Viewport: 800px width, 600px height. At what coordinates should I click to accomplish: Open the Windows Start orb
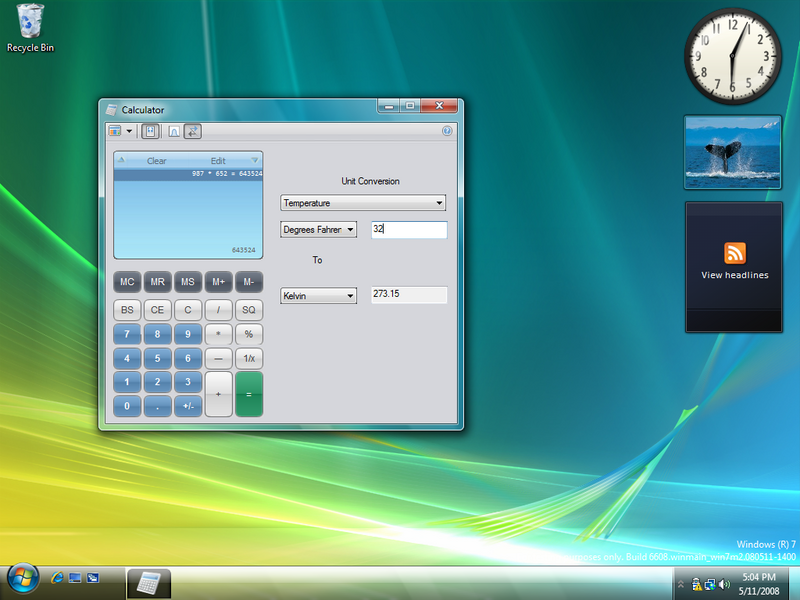(22, 578)
